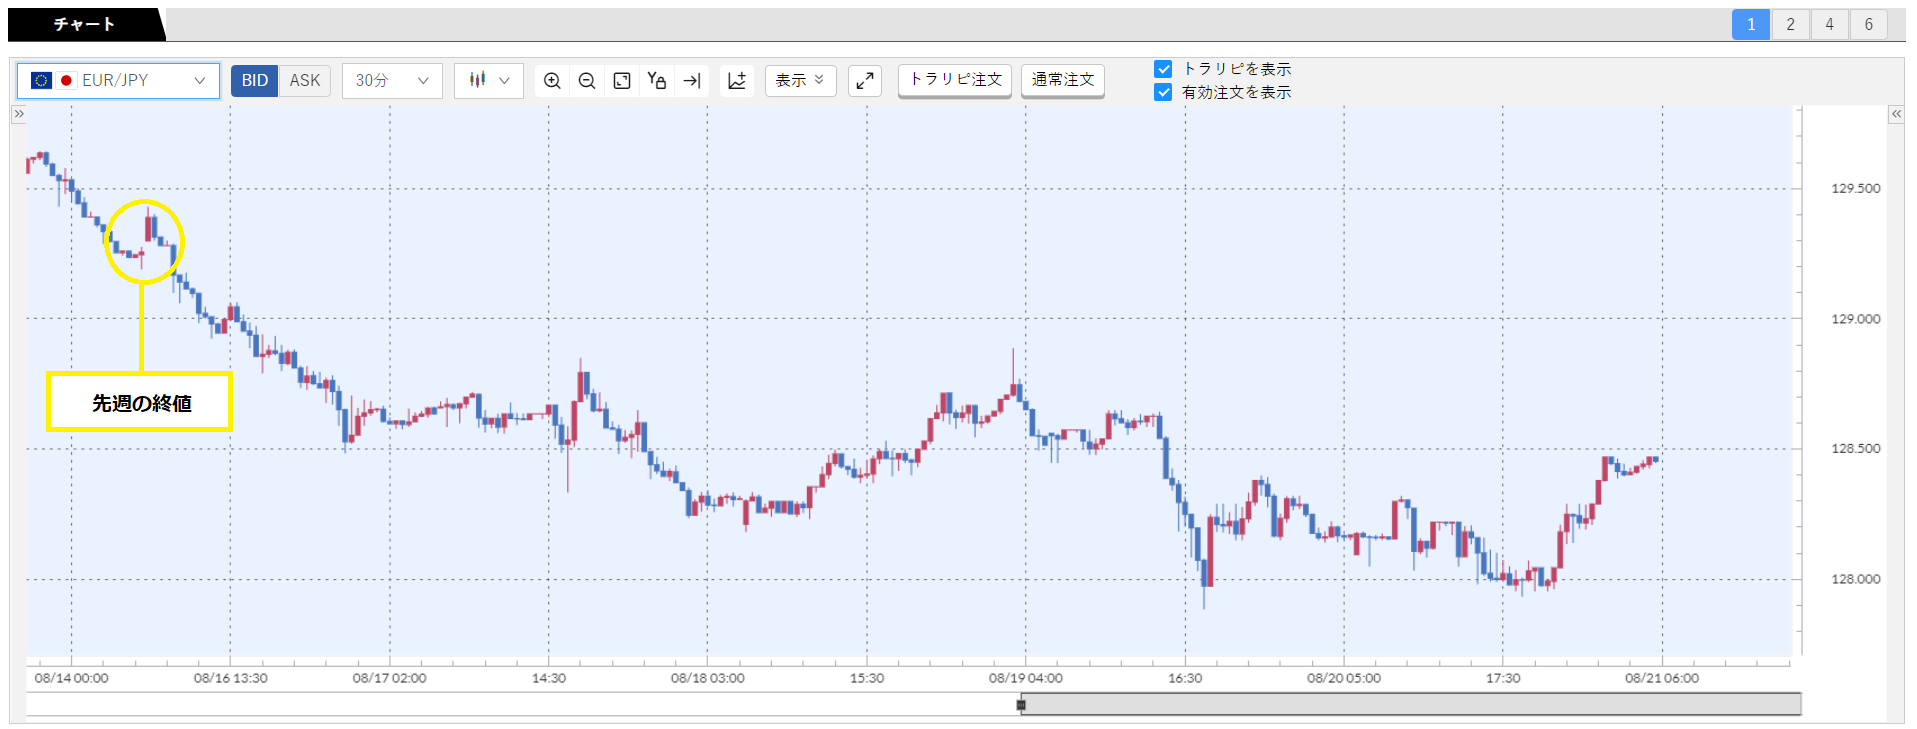1917x729 pixels.
Task: Expand the left panel with the double chevron
Action: point(18,114)
